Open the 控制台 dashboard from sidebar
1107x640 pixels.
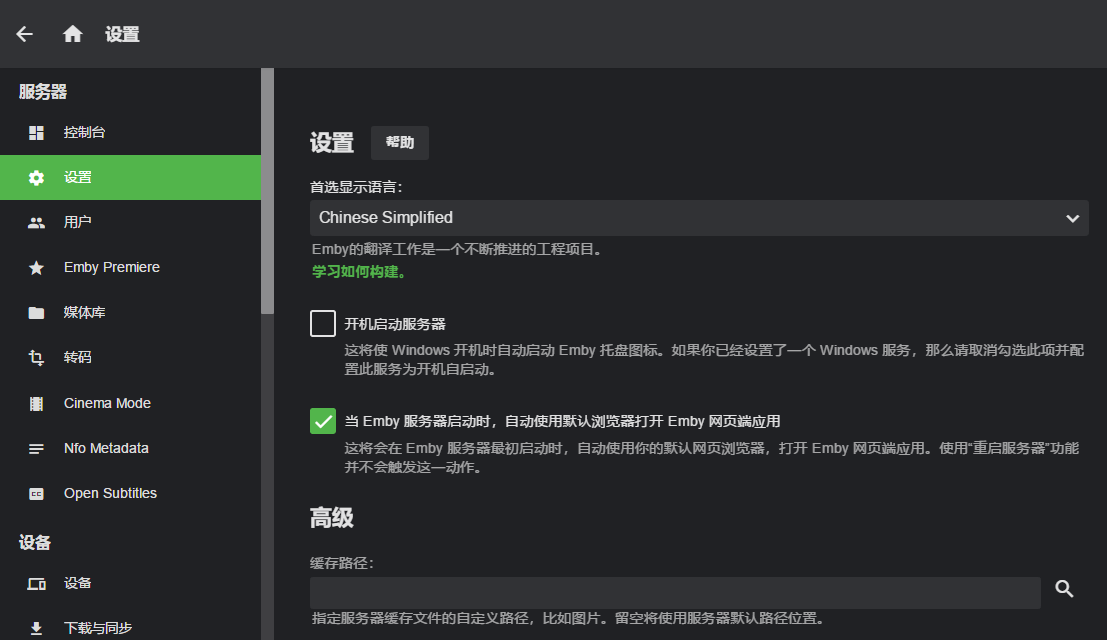(x=37, y=131)
